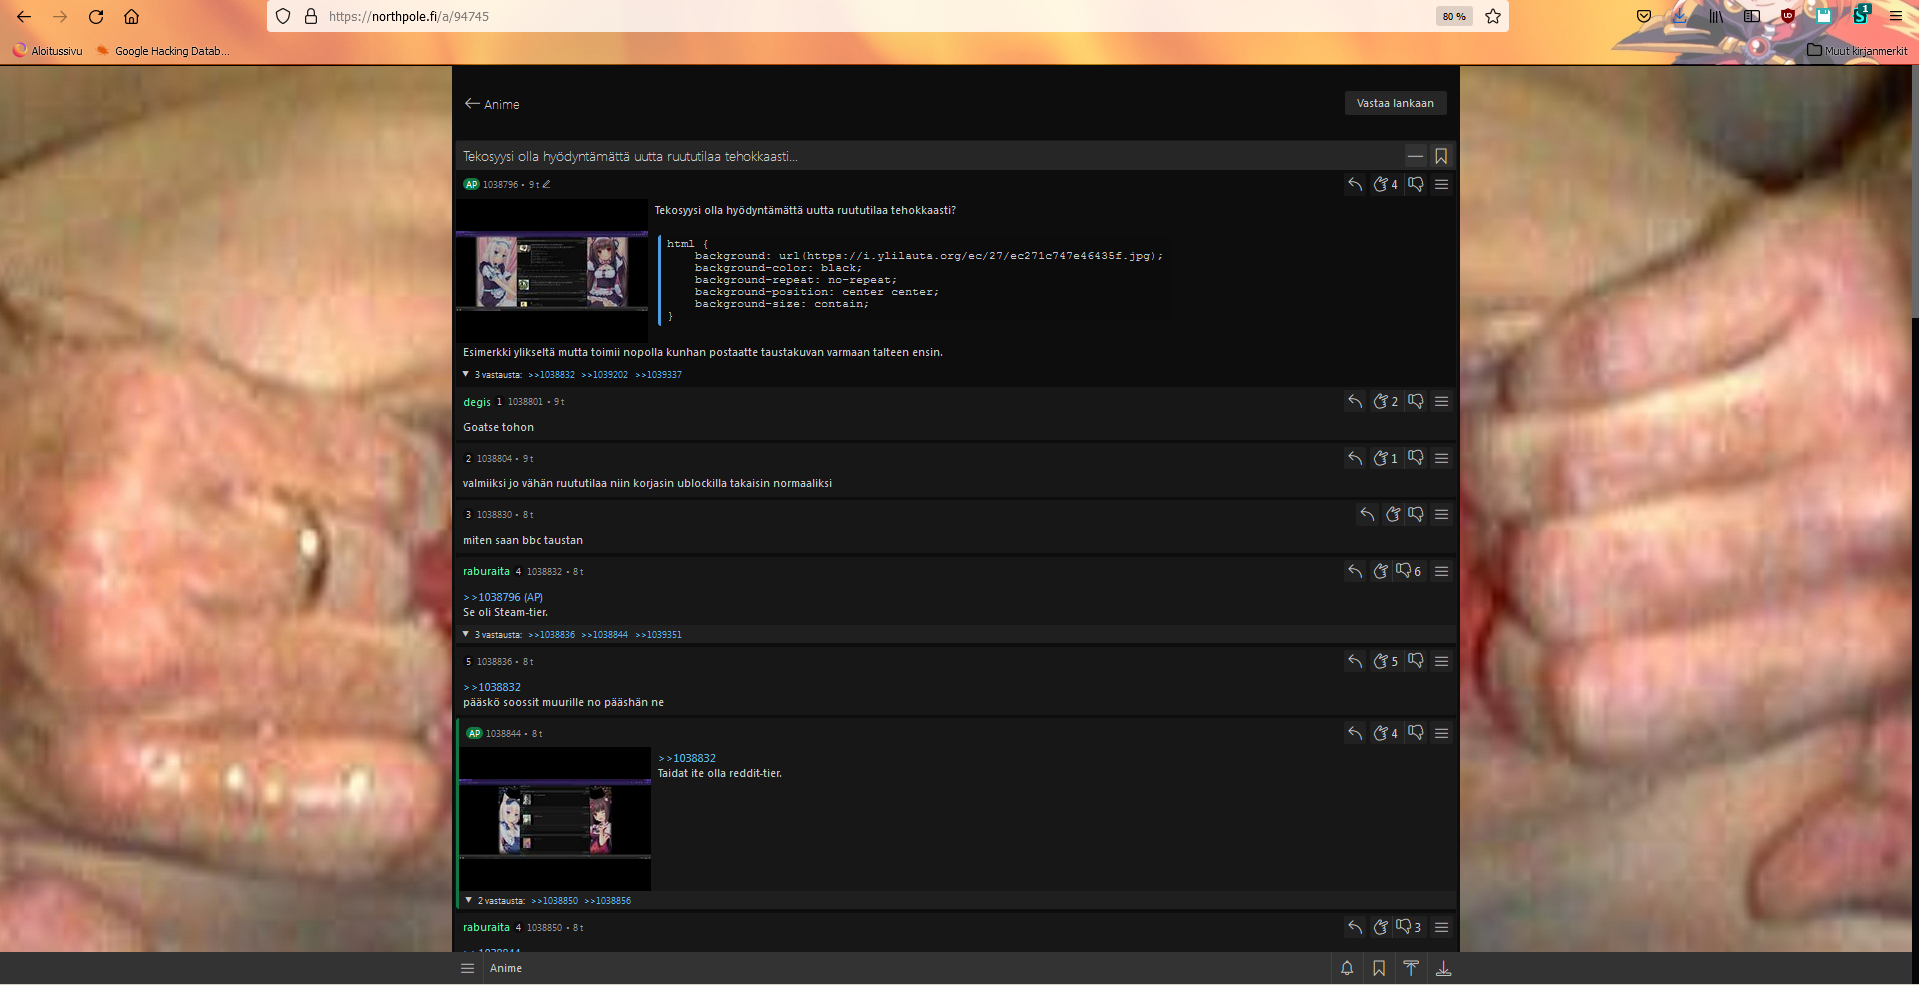Upvote the opening post 1038796

[x=1385, y=184]
